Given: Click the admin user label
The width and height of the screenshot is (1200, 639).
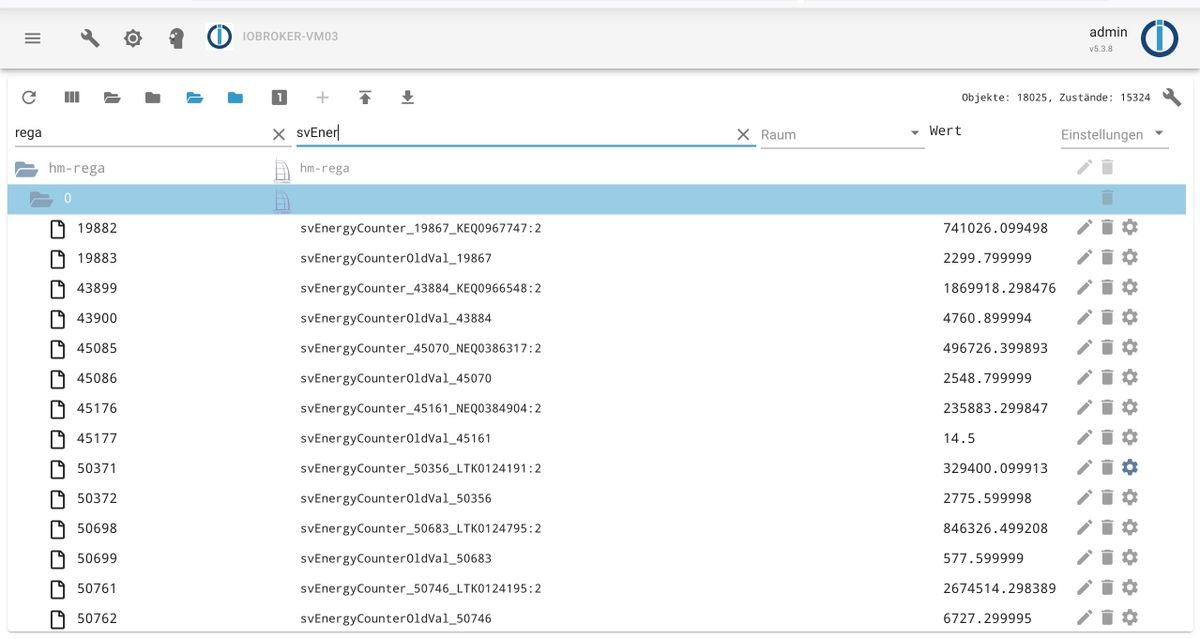Looking at the screenshot, I should click(x=1108, y=32).
